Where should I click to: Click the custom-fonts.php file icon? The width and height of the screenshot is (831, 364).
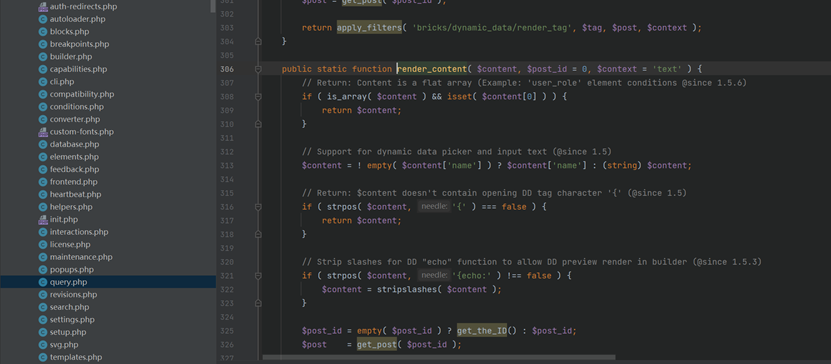pyautogui.click(x=43, y=132)
